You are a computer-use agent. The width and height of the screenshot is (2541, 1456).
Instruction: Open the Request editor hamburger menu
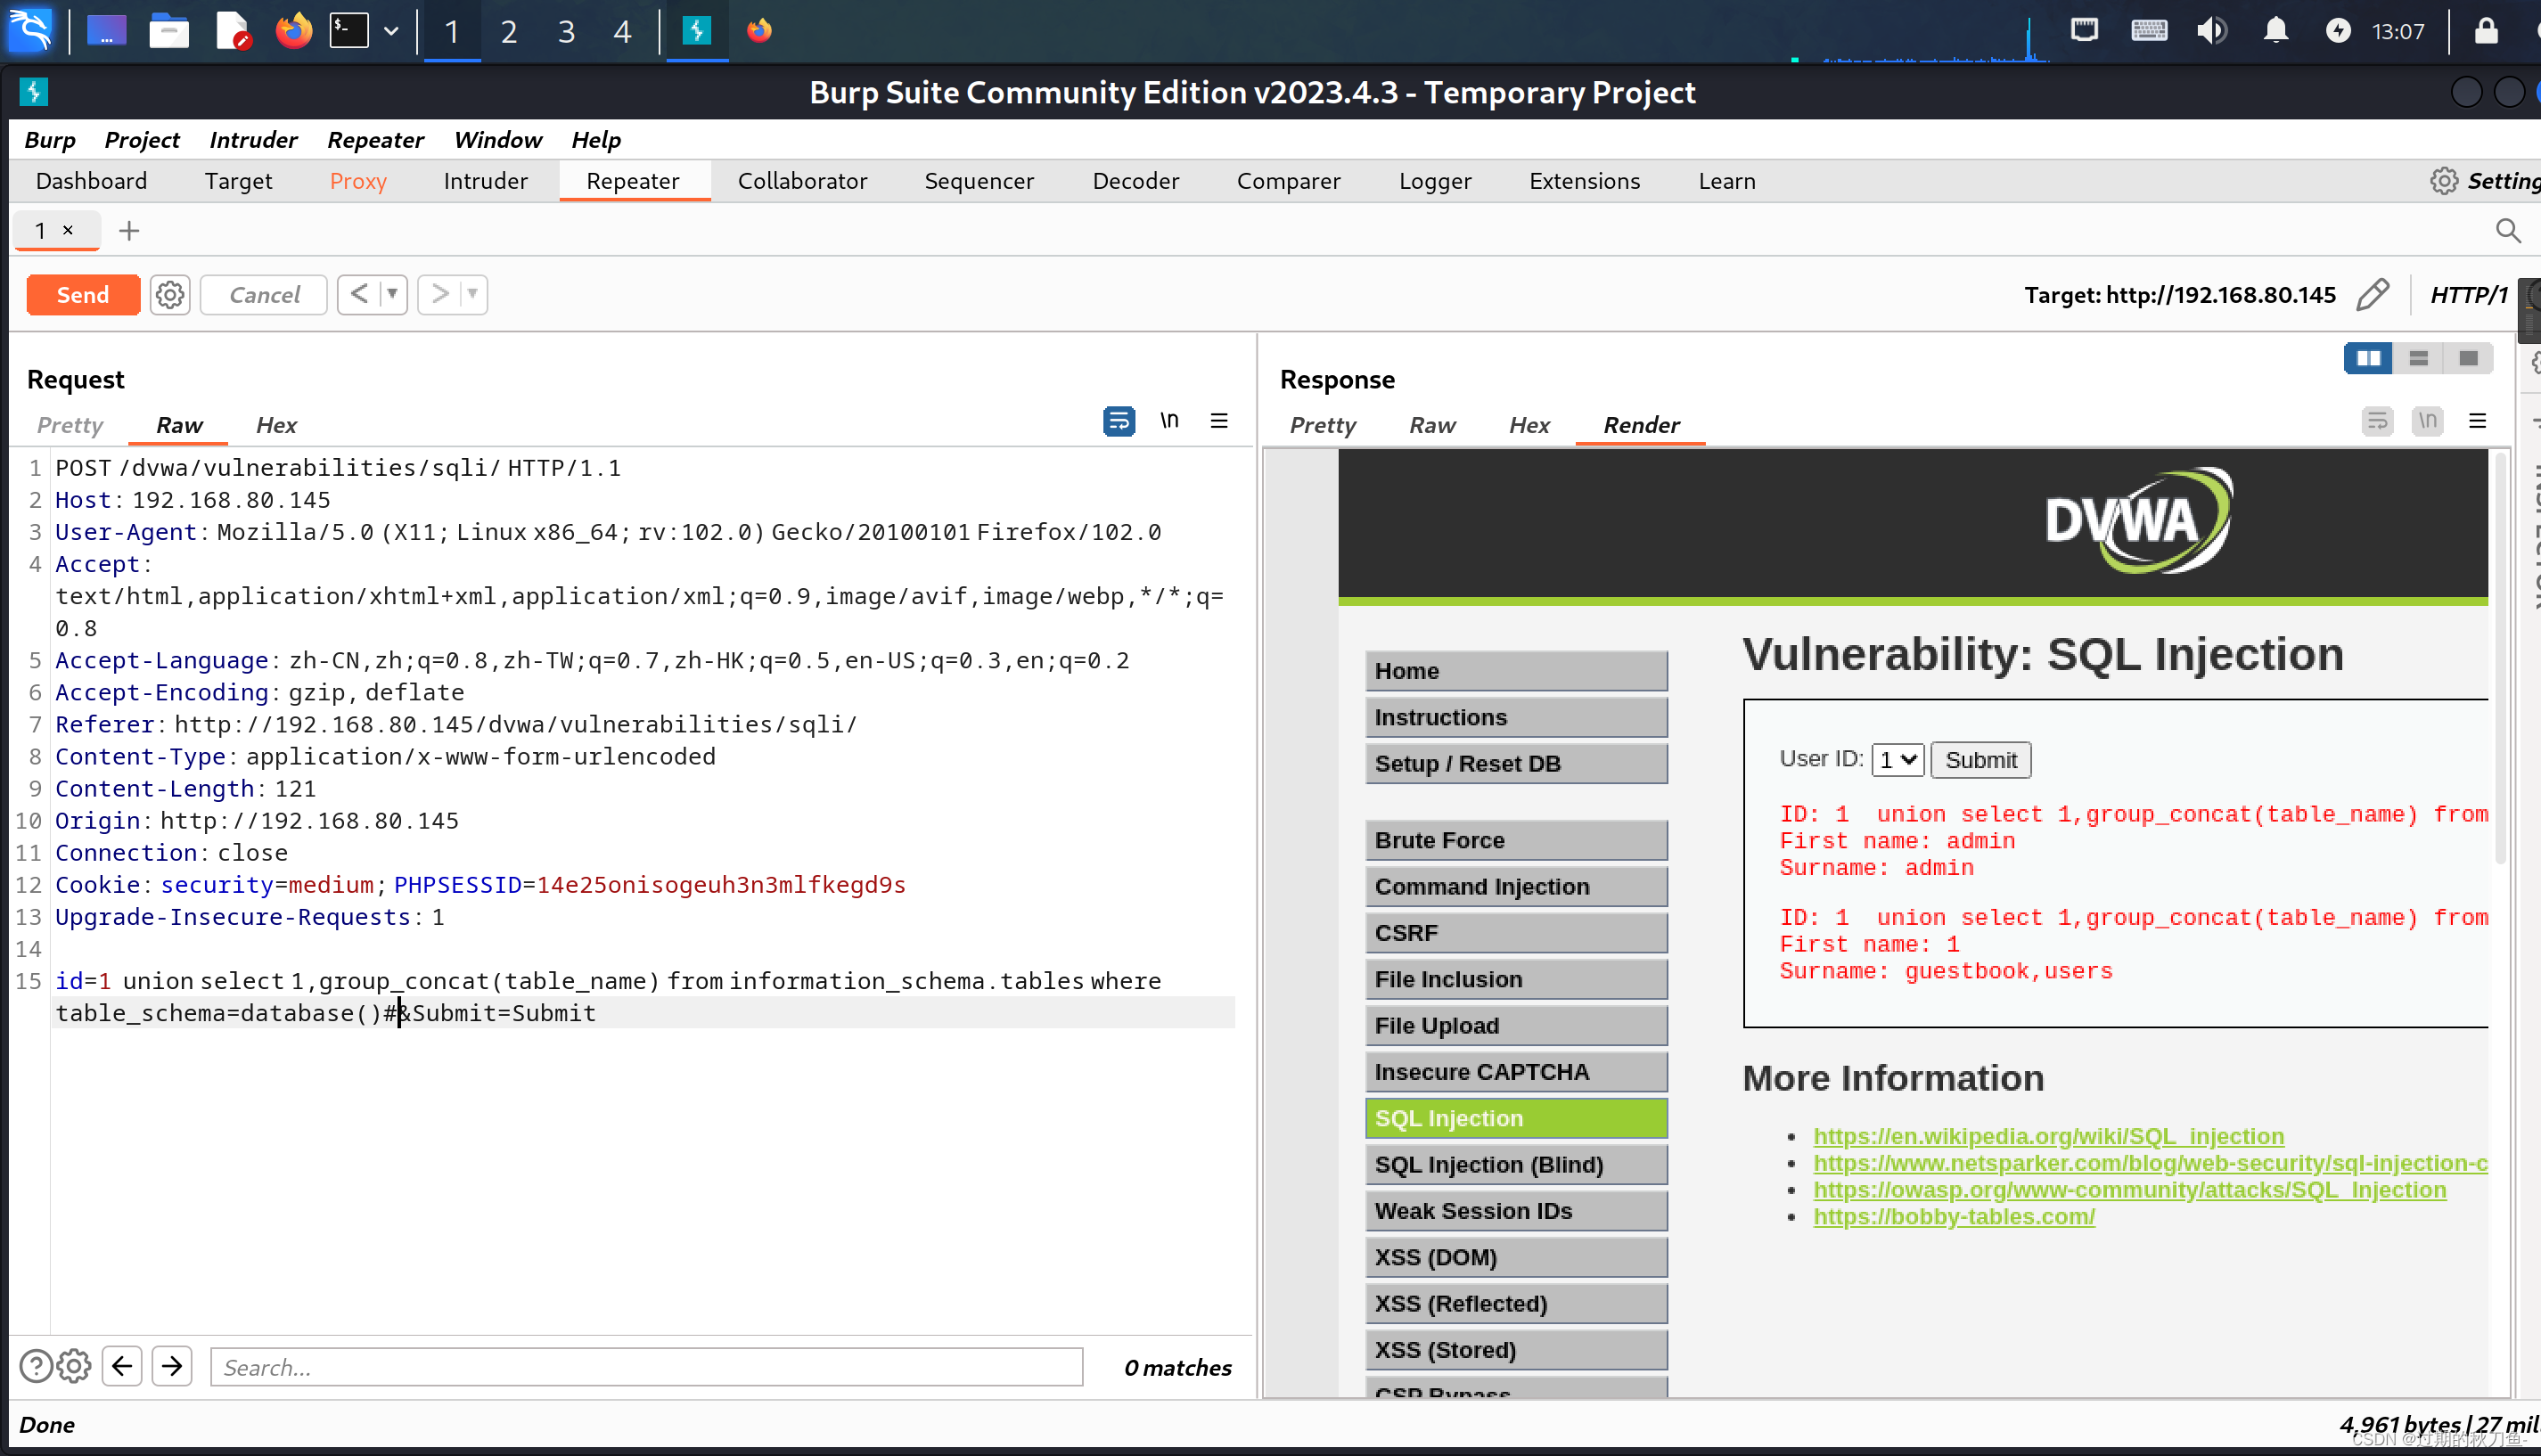[x=1219, y=421]
